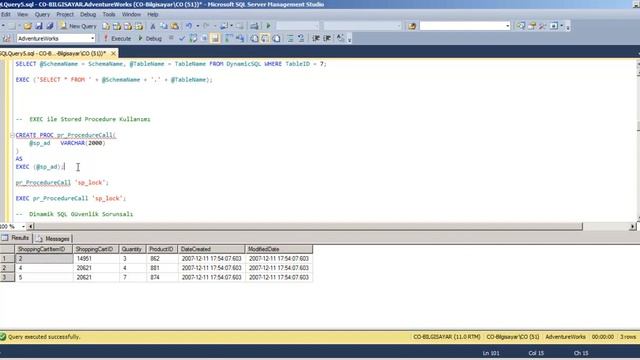Start the Debug button

pos(150,38)
